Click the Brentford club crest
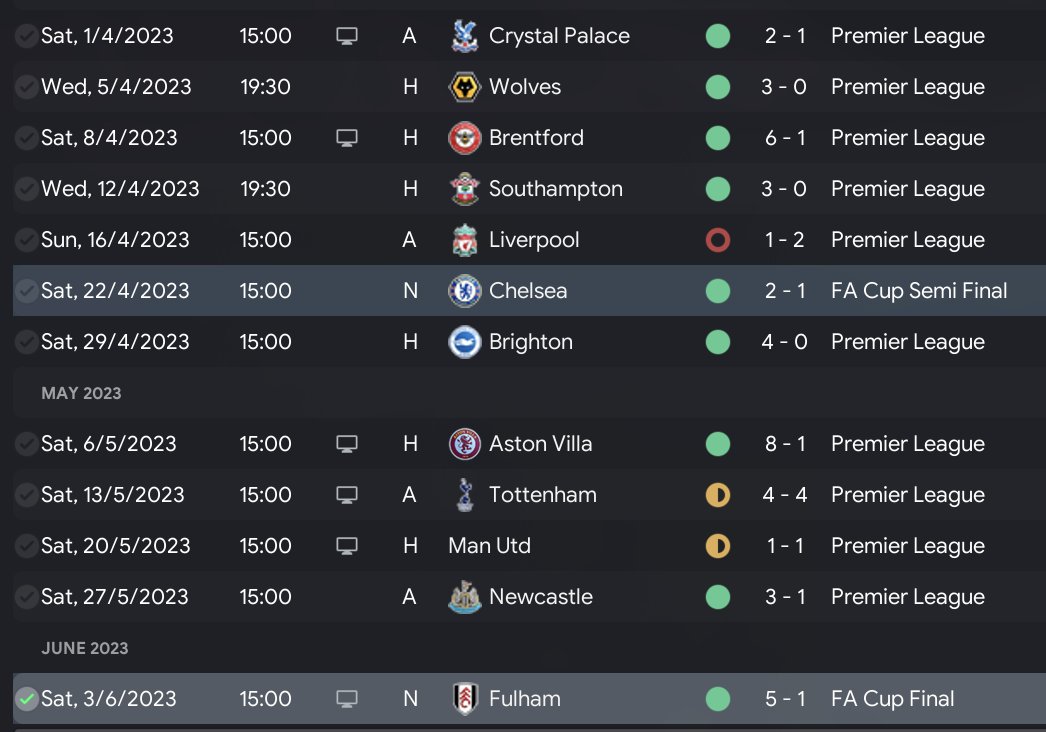Screen dimensions: 1046x732 click(x=465, y=138)
